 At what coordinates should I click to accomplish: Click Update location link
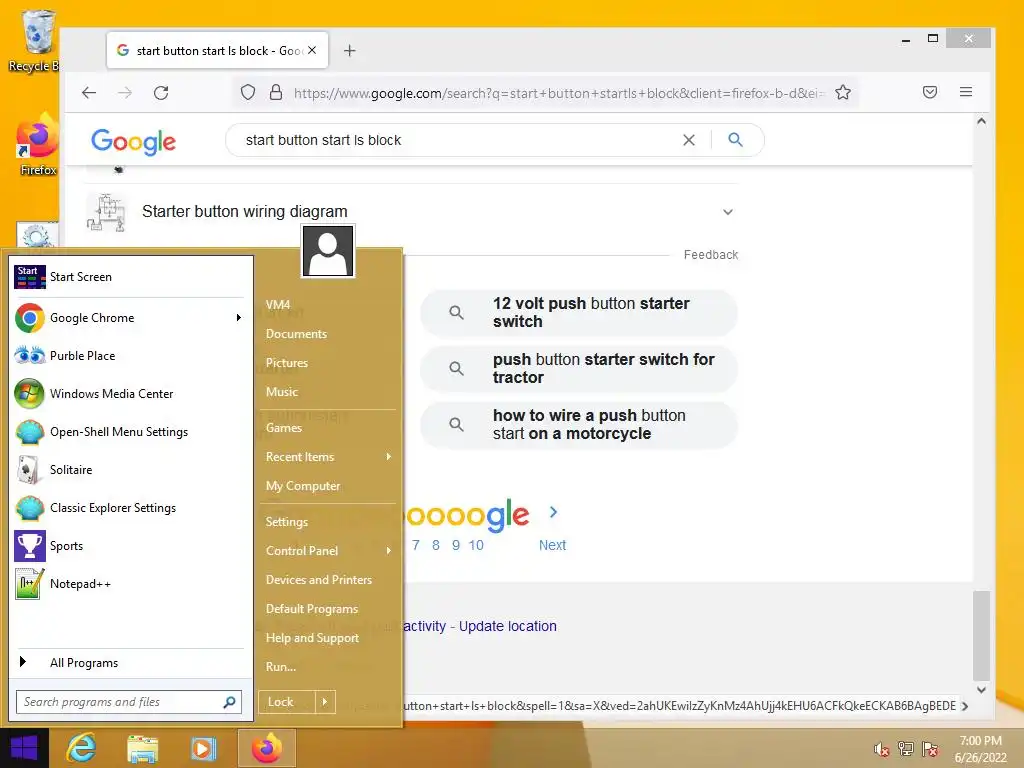click(507, 626)
